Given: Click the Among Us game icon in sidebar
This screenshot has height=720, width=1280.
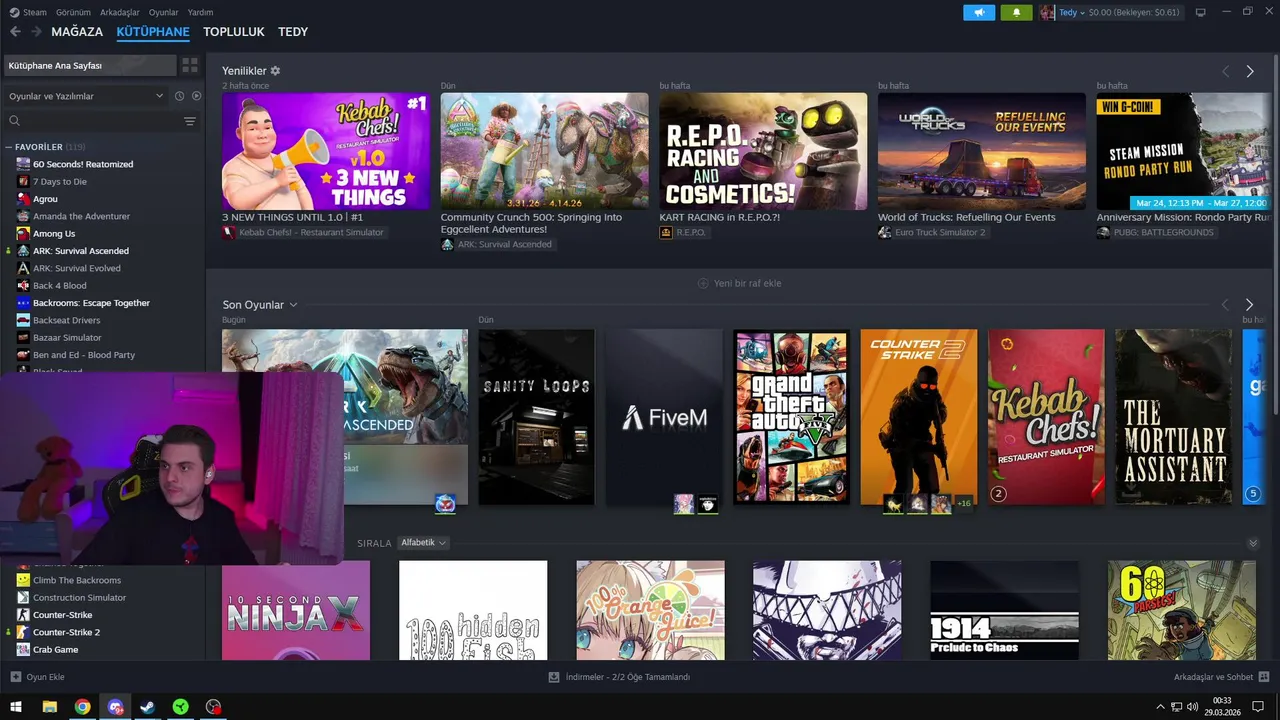Looking at the screenshot, I should (23, 234).
